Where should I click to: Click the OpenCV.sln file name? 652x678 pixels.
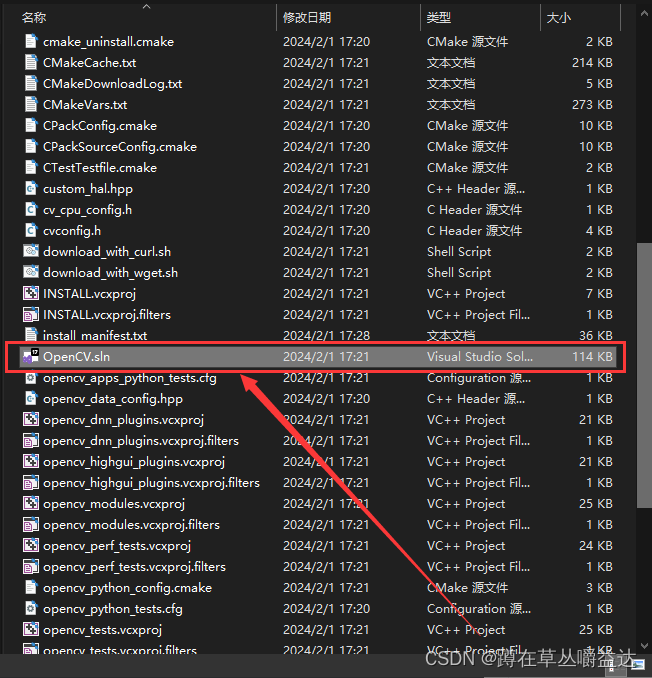click(77, 357)
